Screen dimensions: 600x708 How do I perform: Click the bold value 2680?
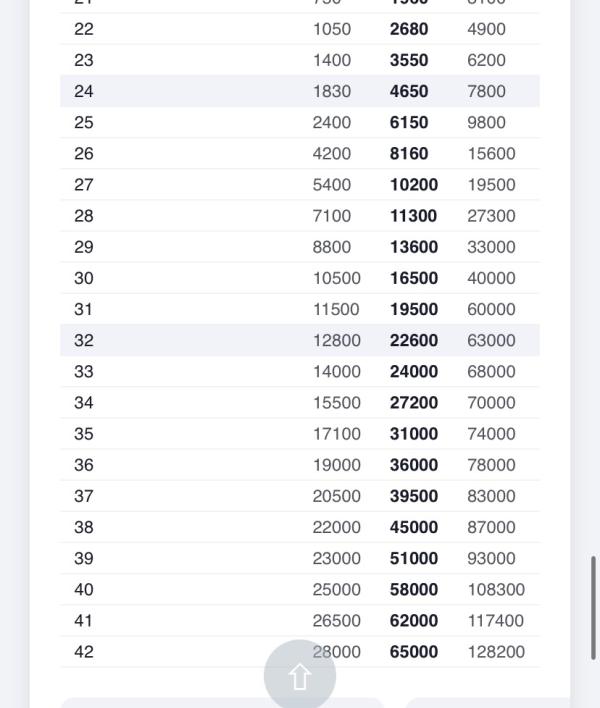tap(409, 29)
